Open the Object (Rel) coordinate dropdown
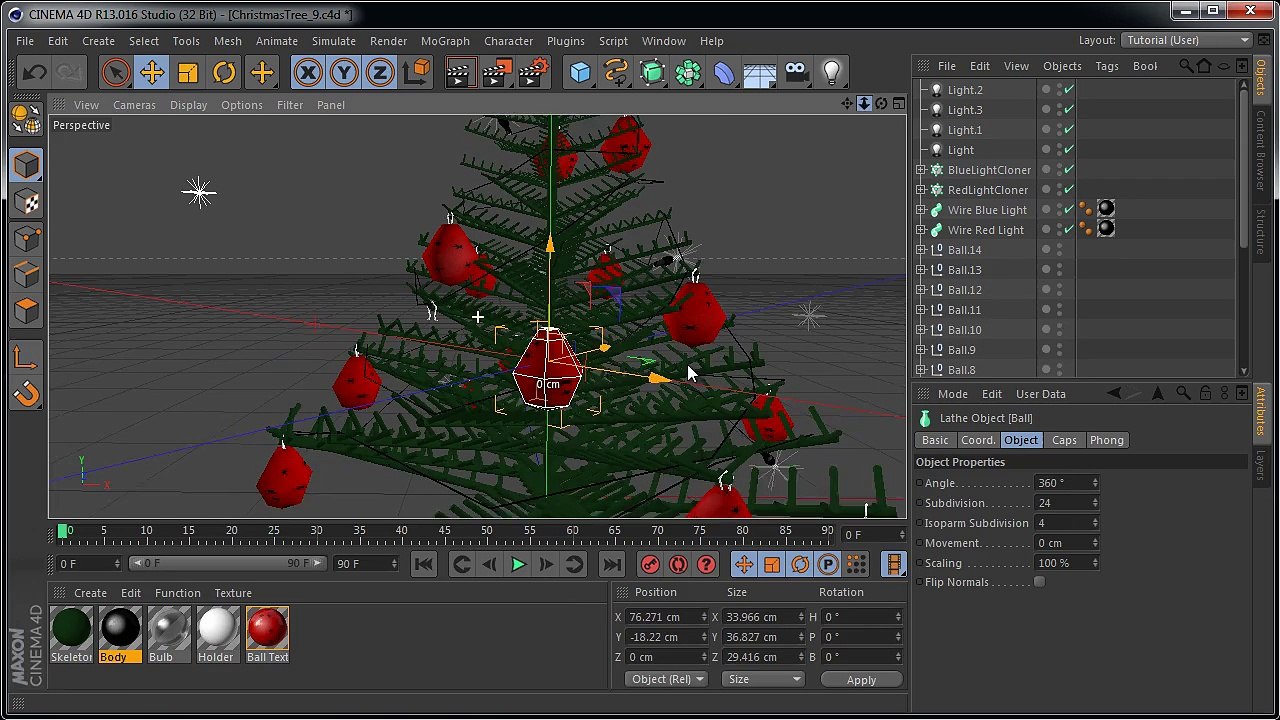The width and height of the screenshot is (1280, 720). pyautogui.click(x=667, y=680)
